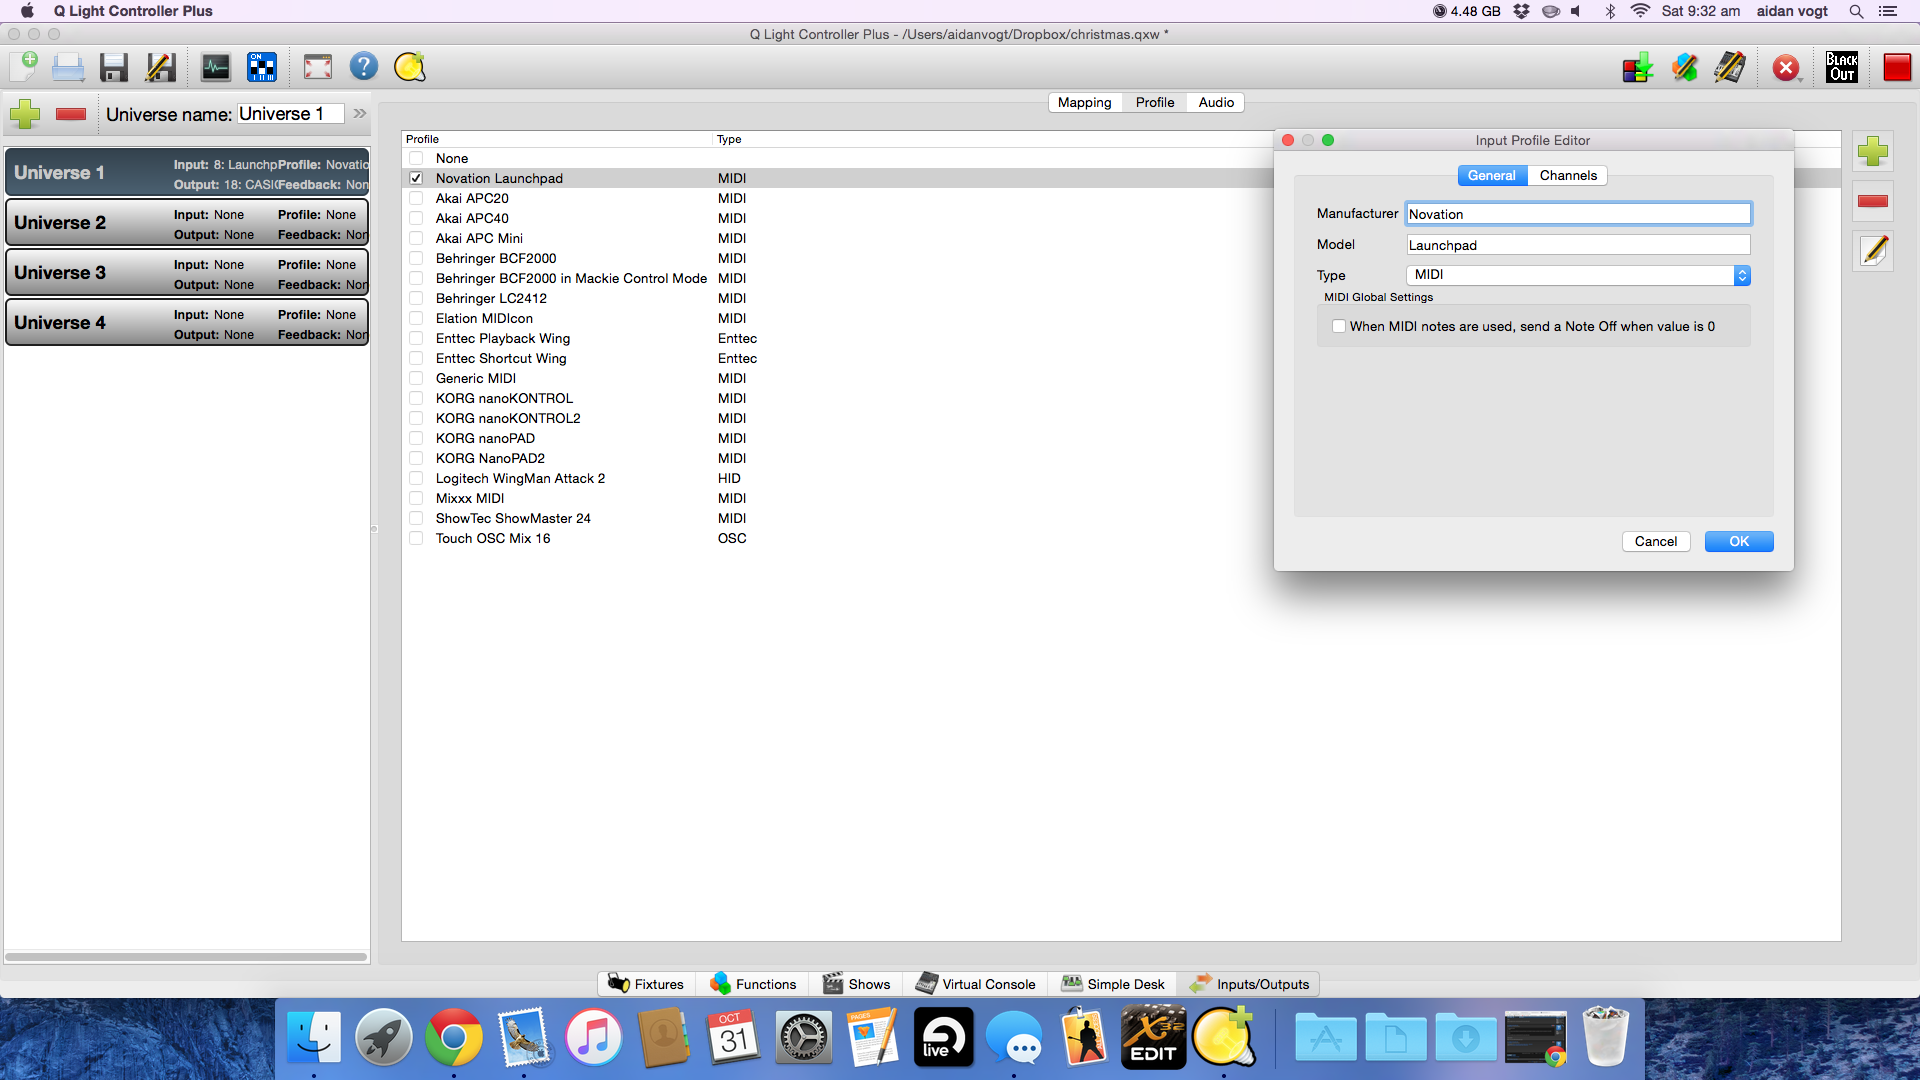Enable send Note Off when value is 0
This screenshot has width=1920, height=1080.
[1338, 326]
